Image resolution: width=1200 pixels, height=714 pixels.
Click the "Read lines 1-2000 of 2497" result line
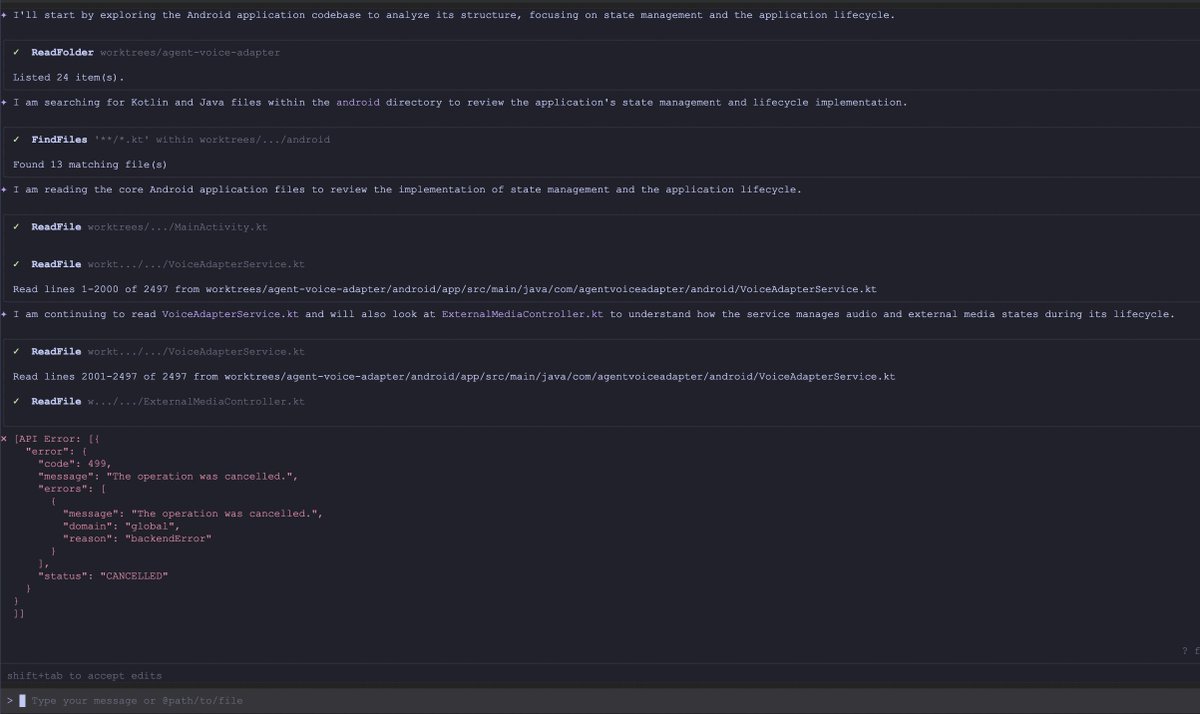coord(445,290)
